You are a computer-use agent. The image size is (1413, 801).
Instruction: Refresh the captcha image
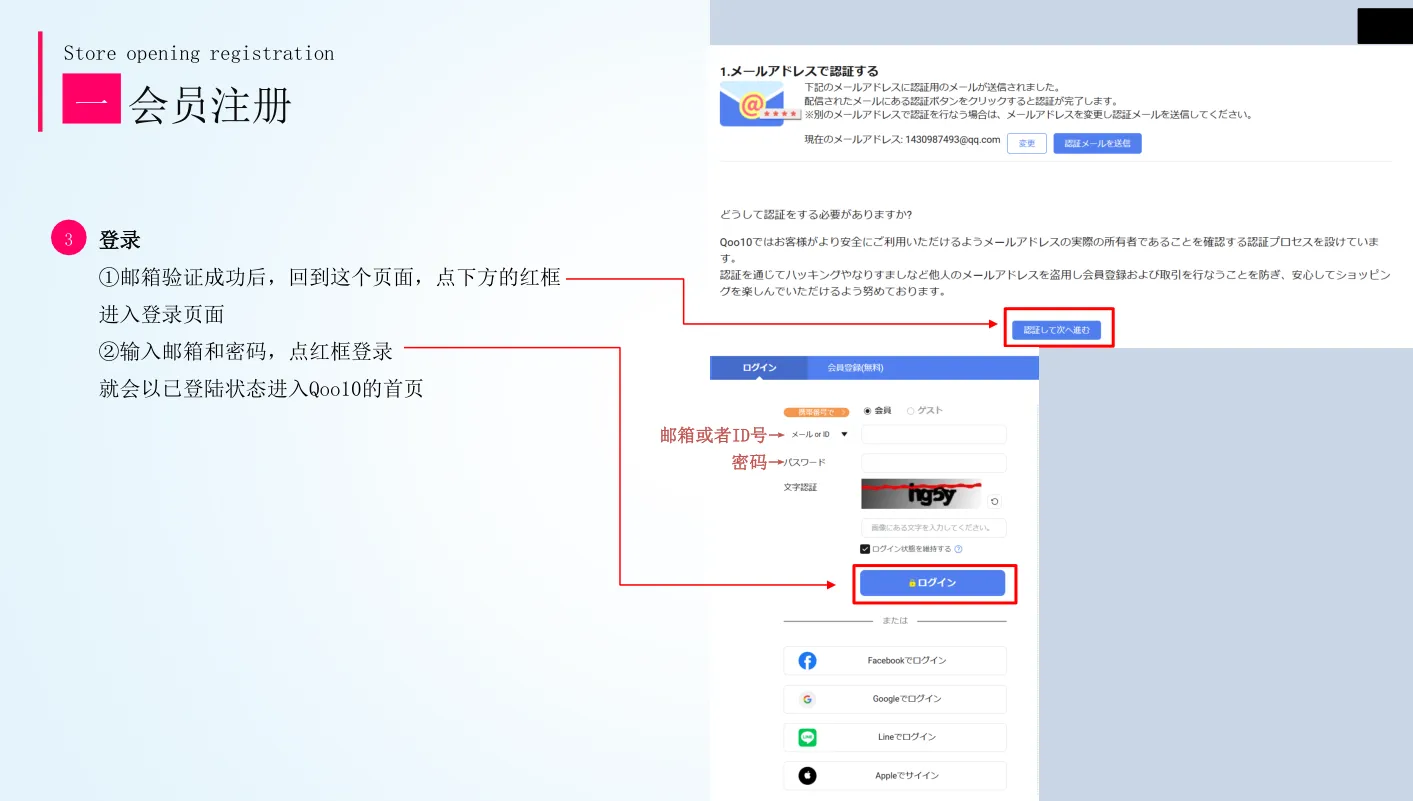point(994,501)
